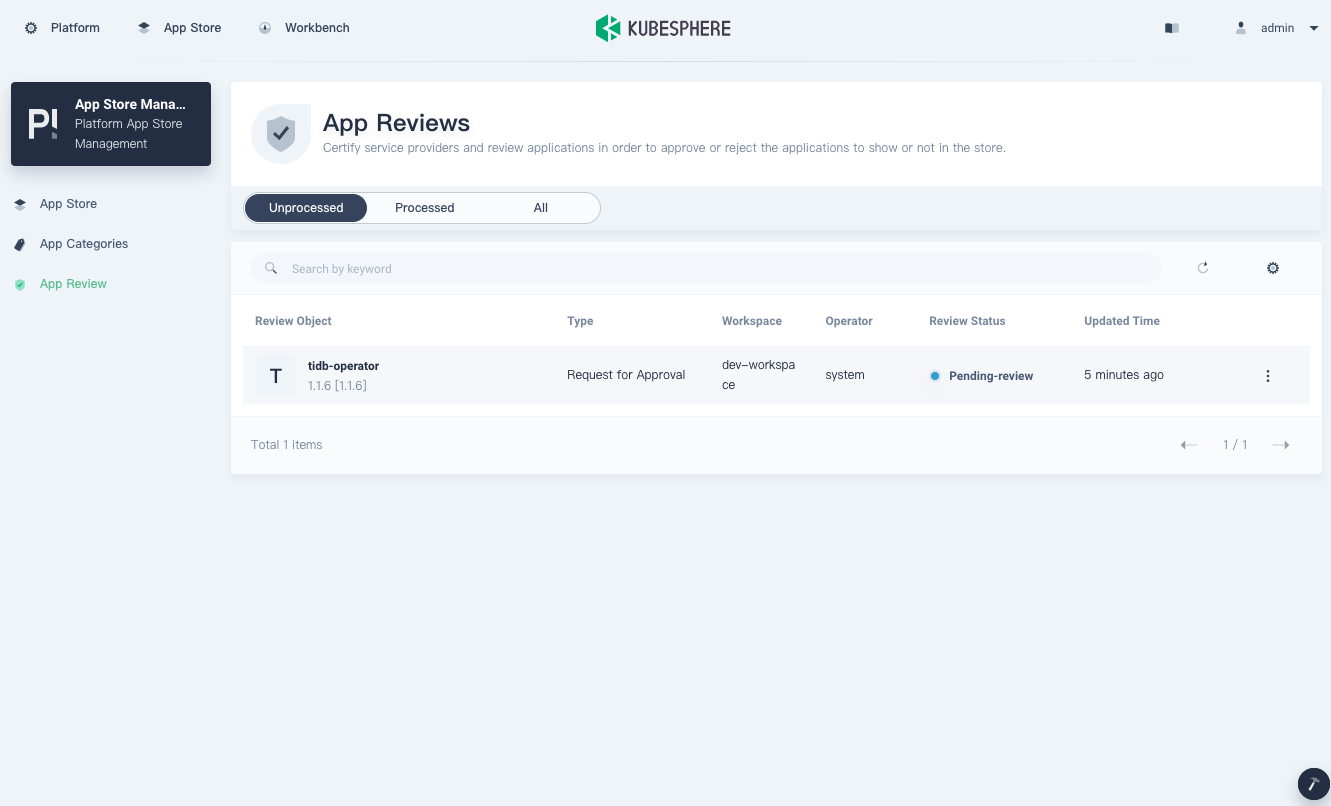Open the three-dot menu for tidb-operator
The height and width of the screenshot is (806, 1331).
point(1267,376)
